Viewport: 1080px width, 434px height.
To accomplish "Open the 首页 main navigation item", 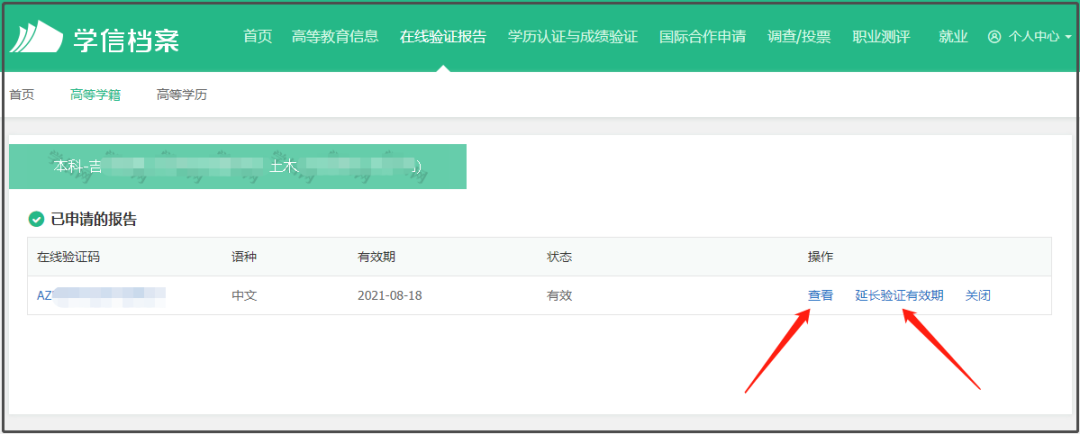I will point(257,37).
